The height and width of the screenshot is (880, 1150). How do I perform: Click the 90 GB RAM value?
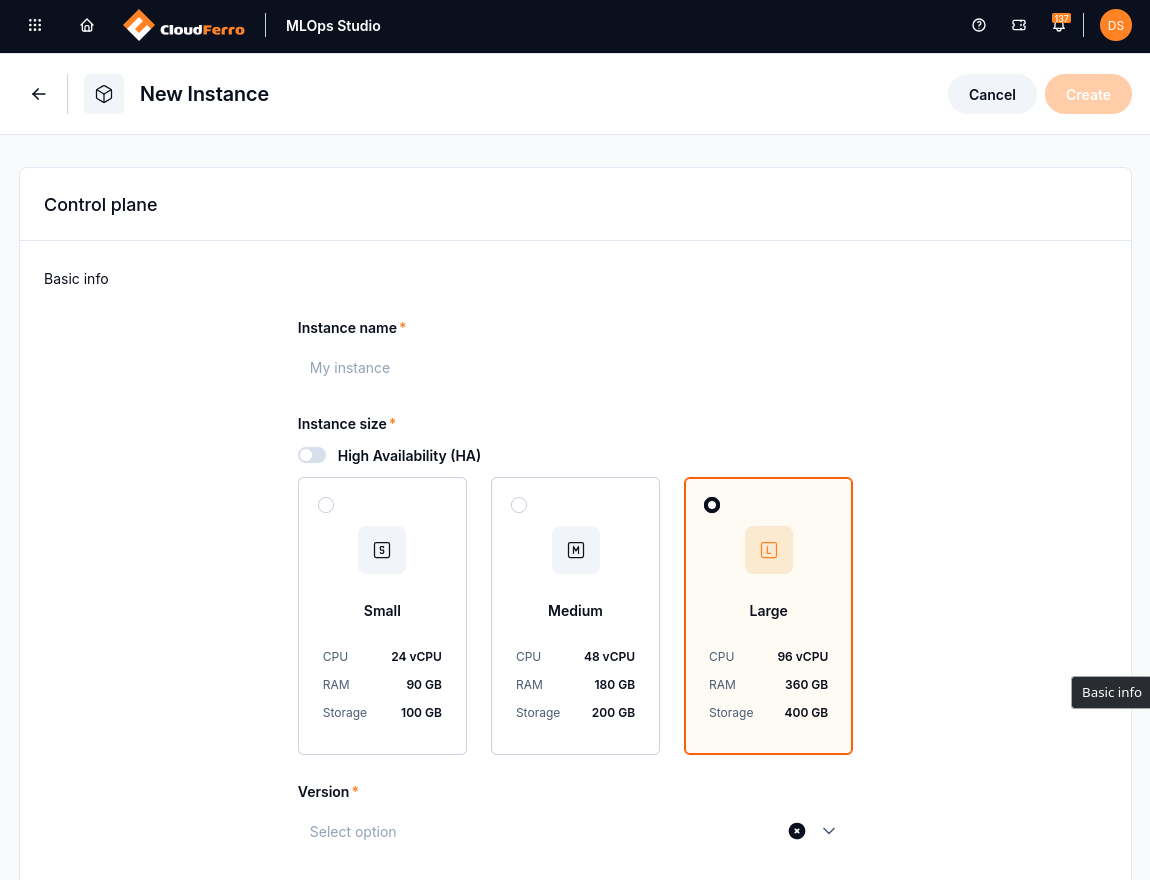(x=424, y=684)
